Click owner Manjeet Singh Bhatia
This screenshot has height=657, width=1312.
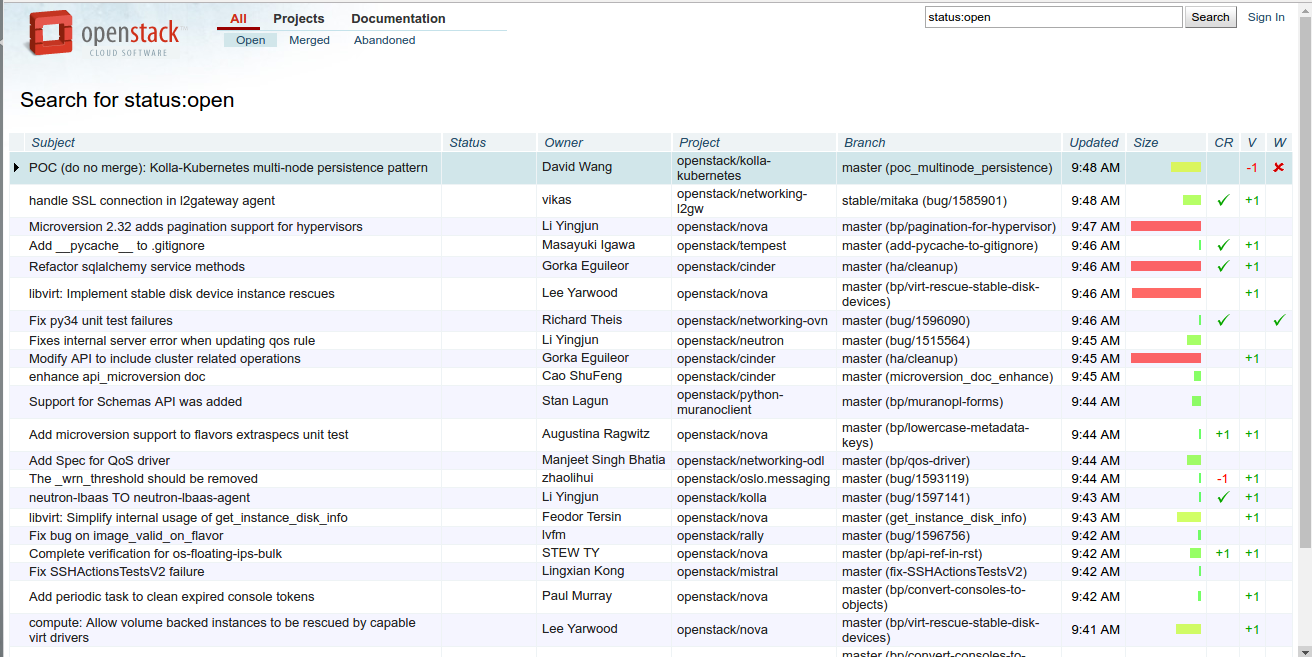tap(603, 459)
